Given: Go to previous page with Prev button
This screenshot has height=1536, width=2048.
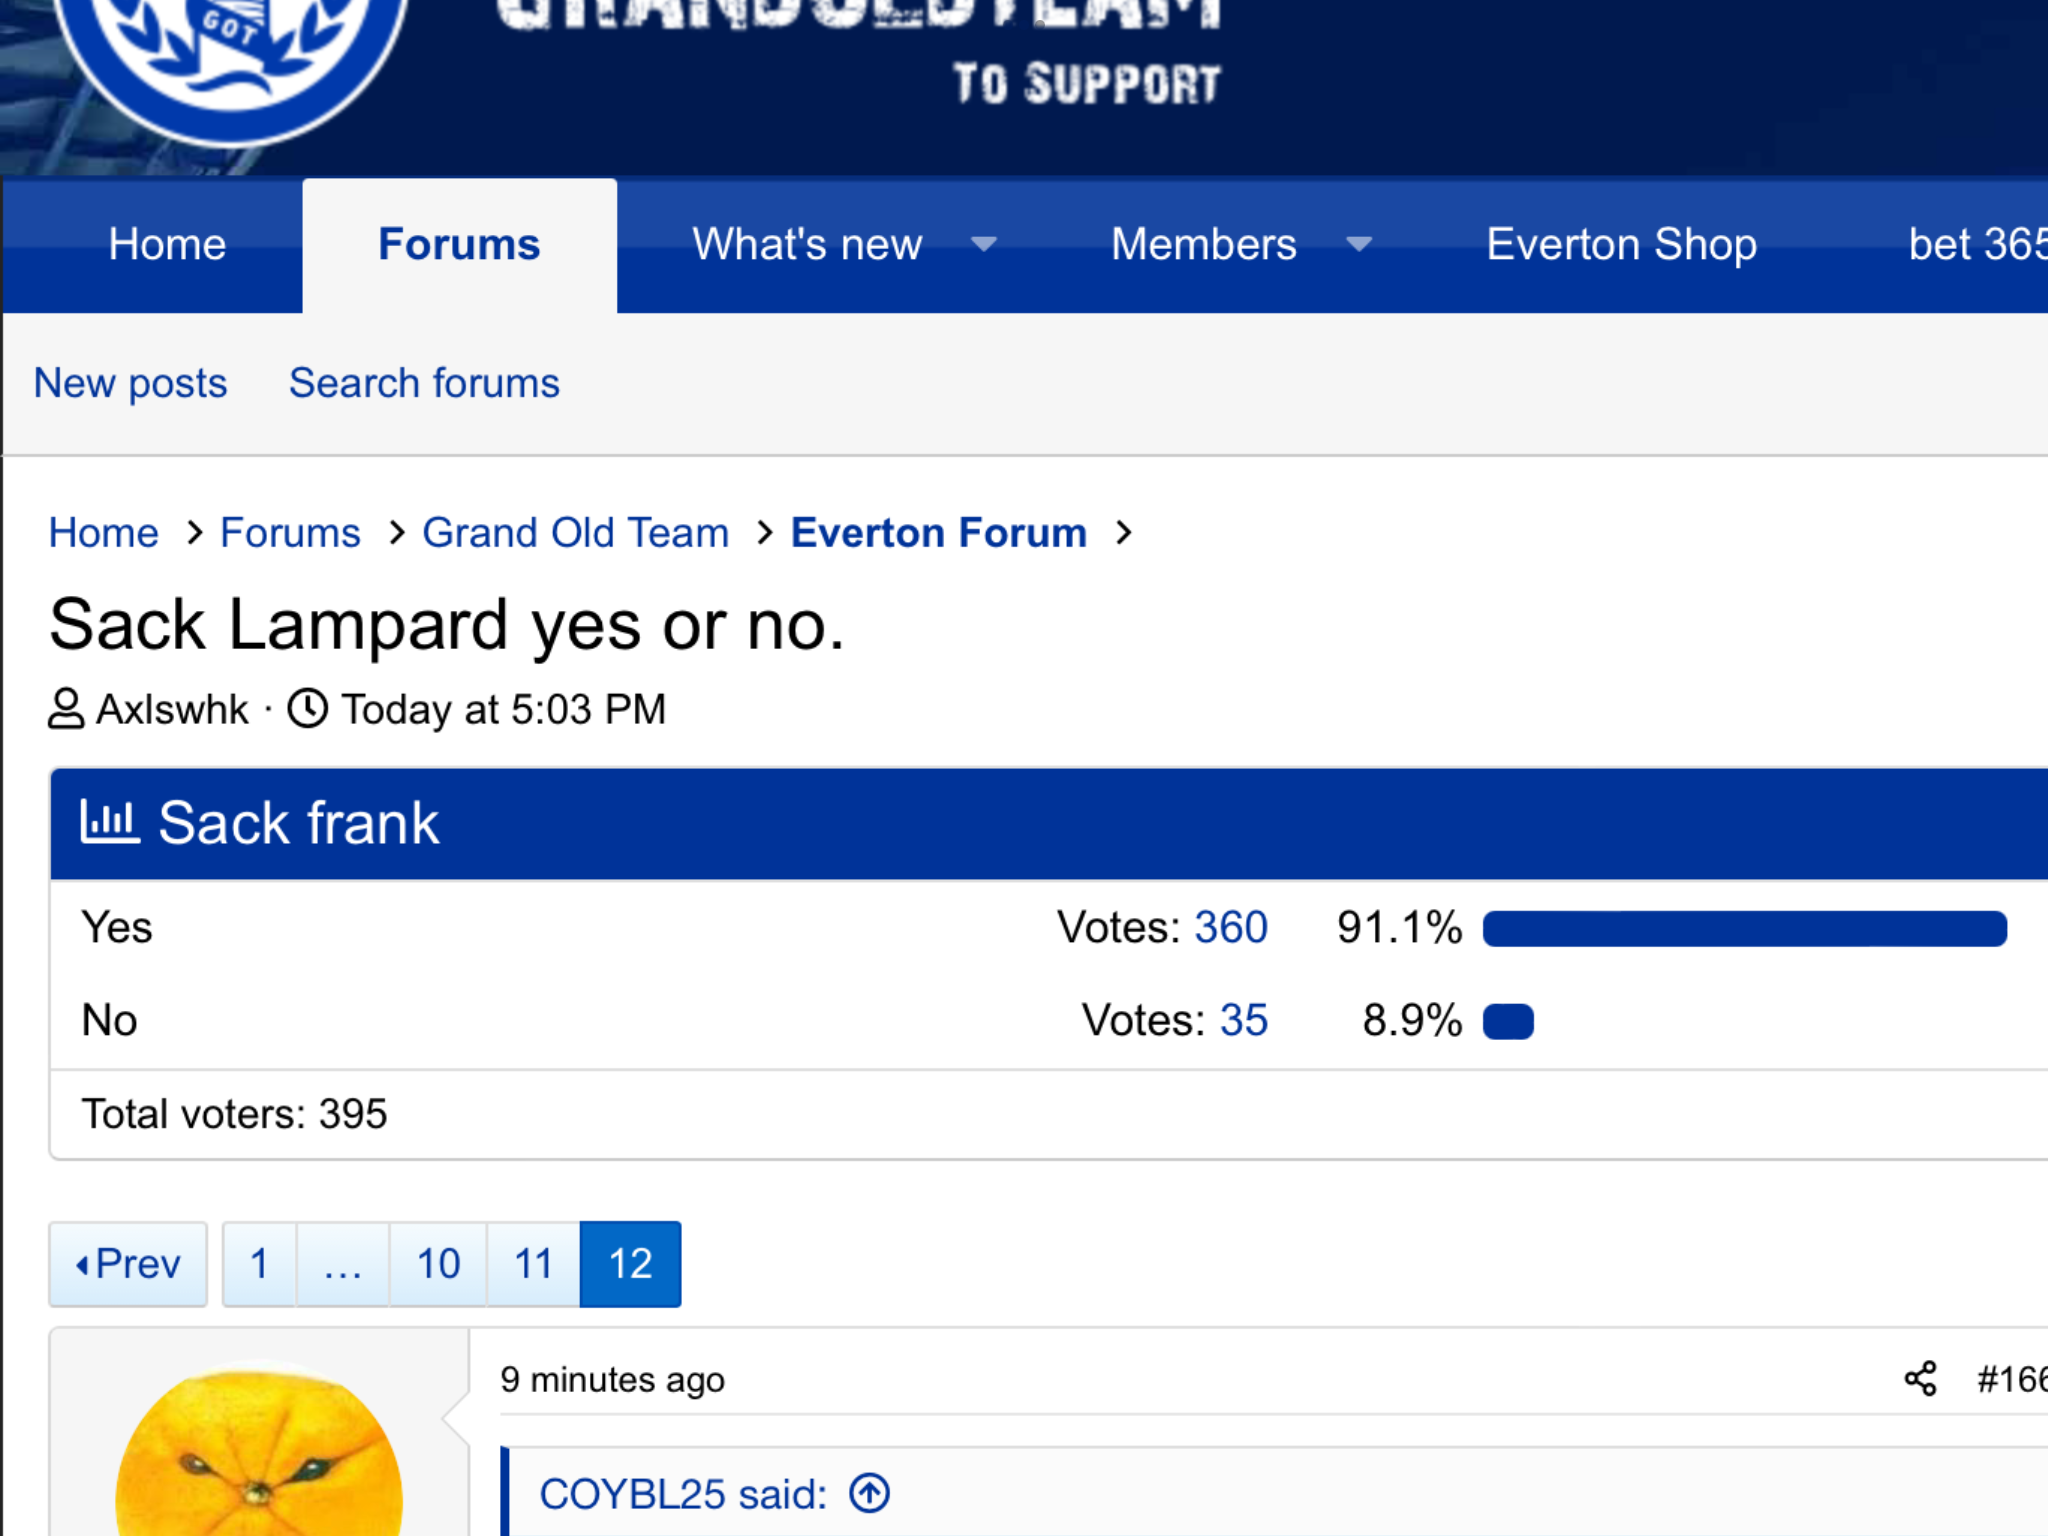Looking at the screenshot, I should [128, 1264].
